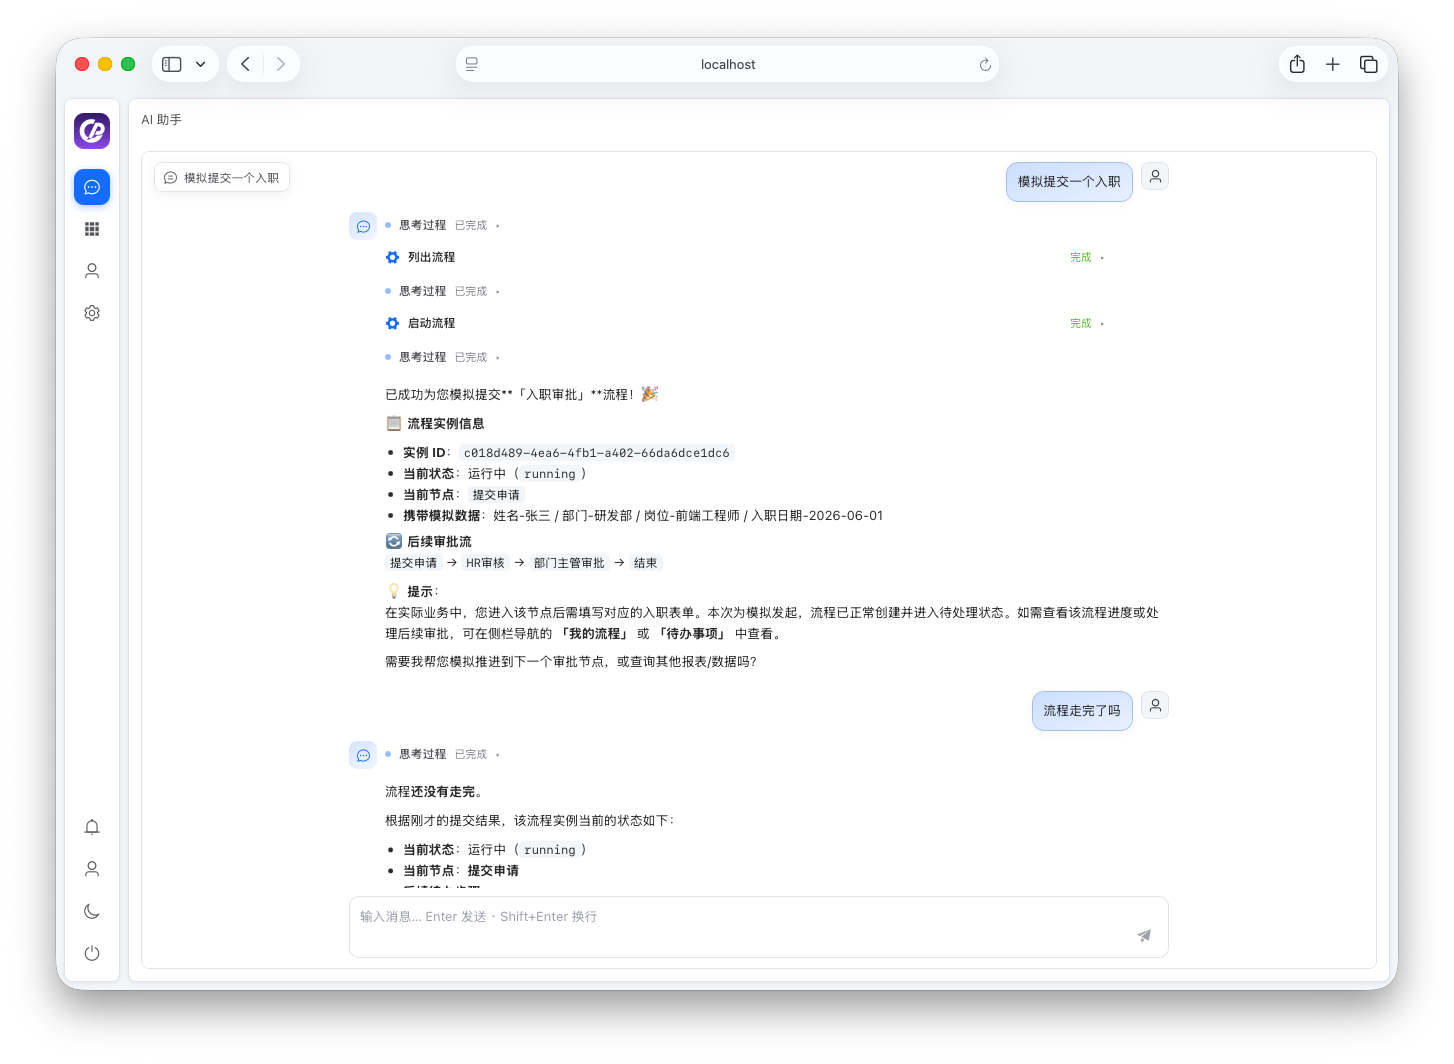Expand first '思考过程 已完成' section
This screenshot has width=1454, height=1064.
[443, 225]
